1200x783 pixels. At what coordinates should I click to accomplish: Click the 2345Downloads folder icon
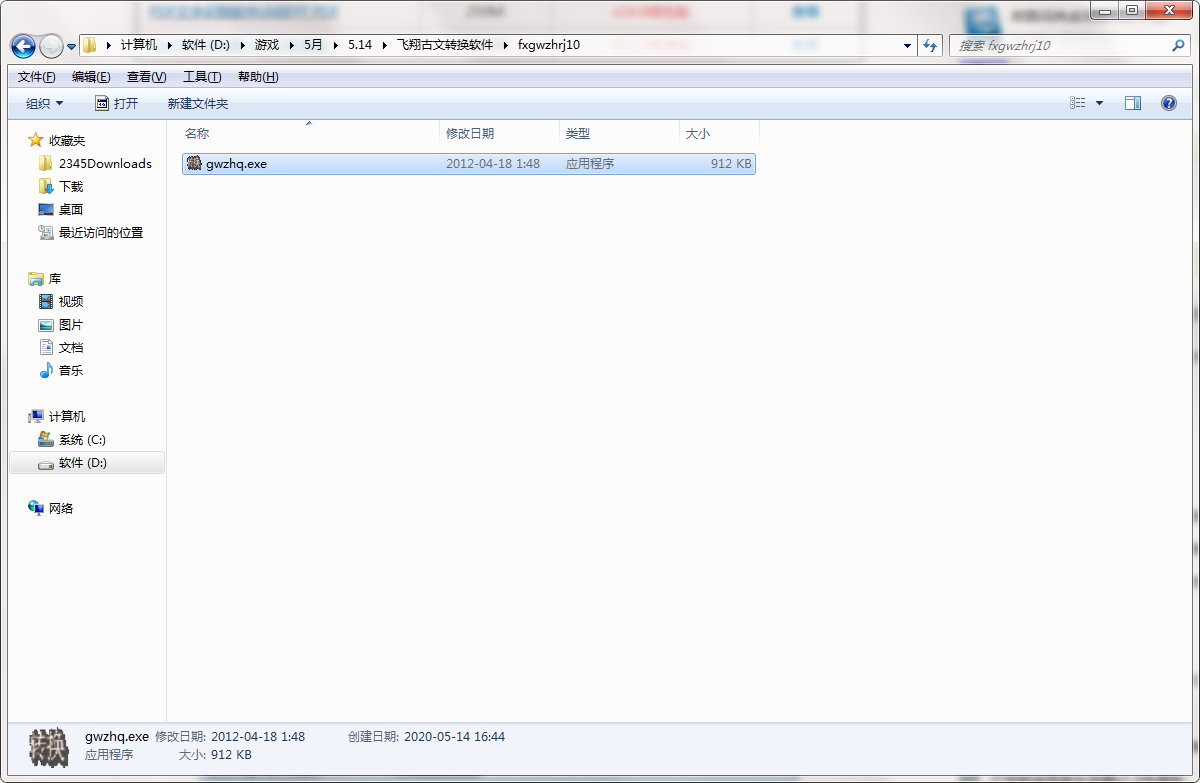click(x=45, y=163)
